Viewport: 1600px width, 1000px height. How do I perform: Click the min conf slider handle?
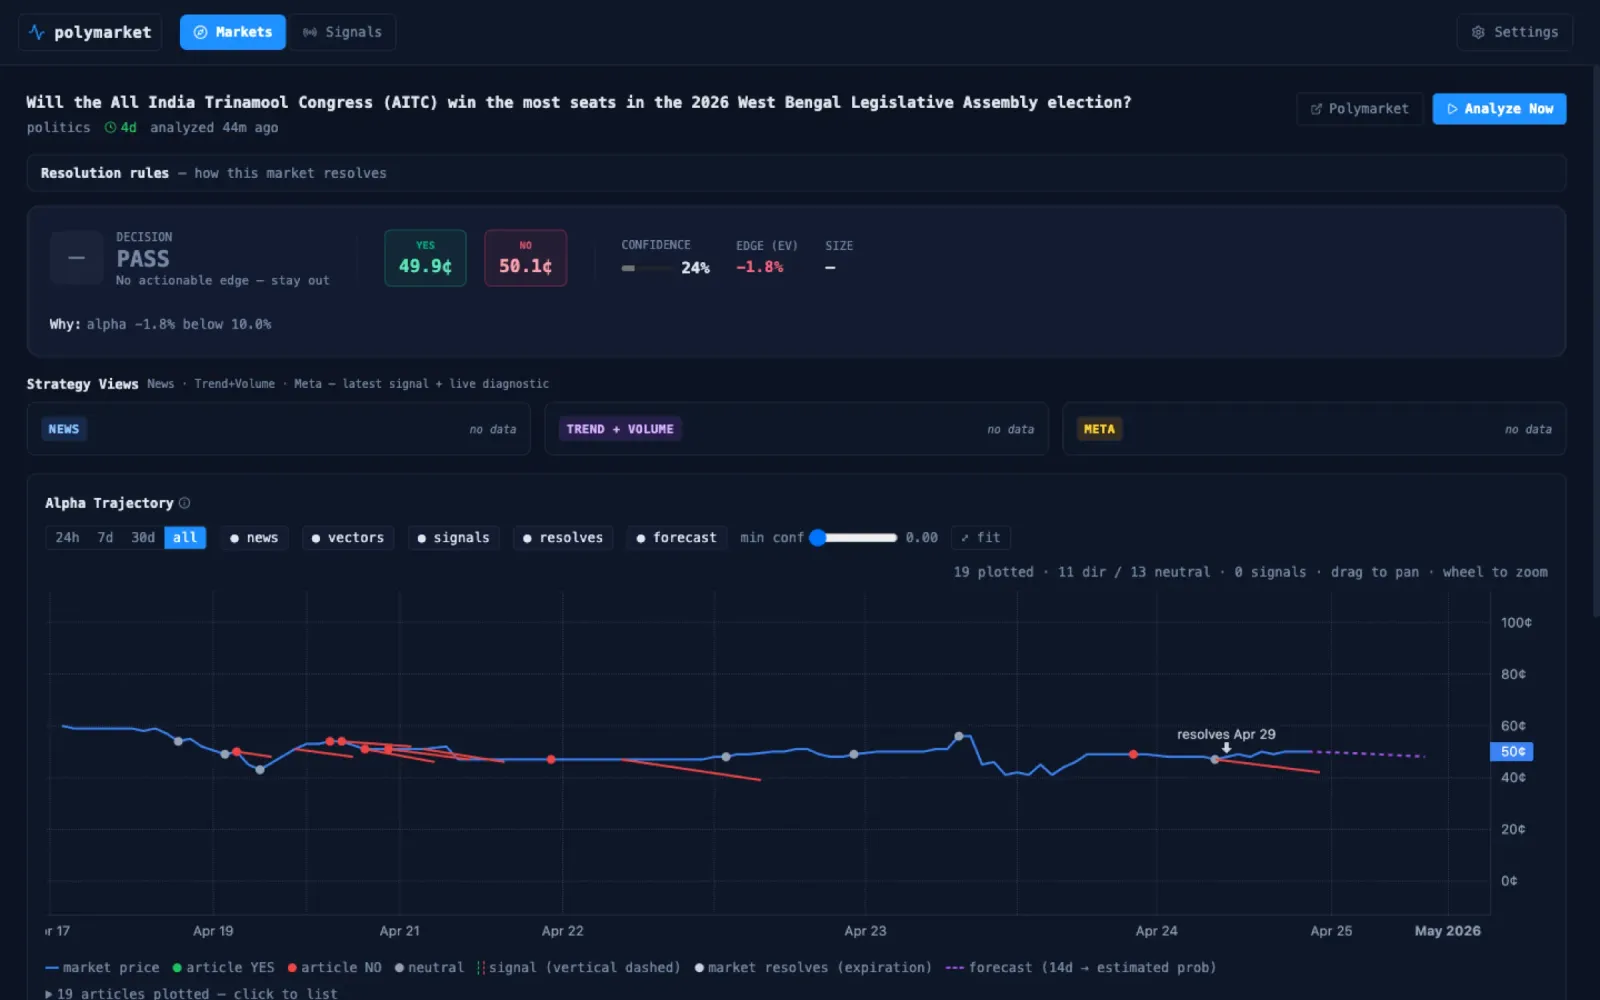tap(818, 537)
